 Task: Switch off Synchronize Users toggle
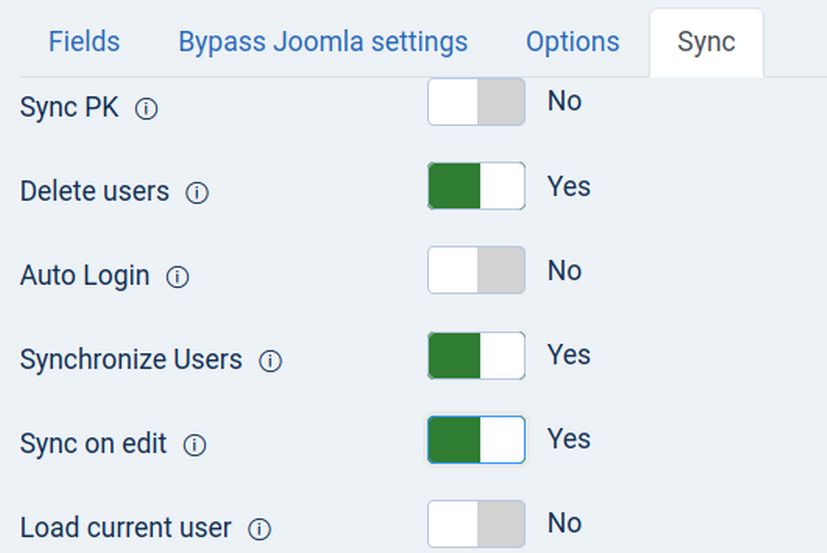476,355
